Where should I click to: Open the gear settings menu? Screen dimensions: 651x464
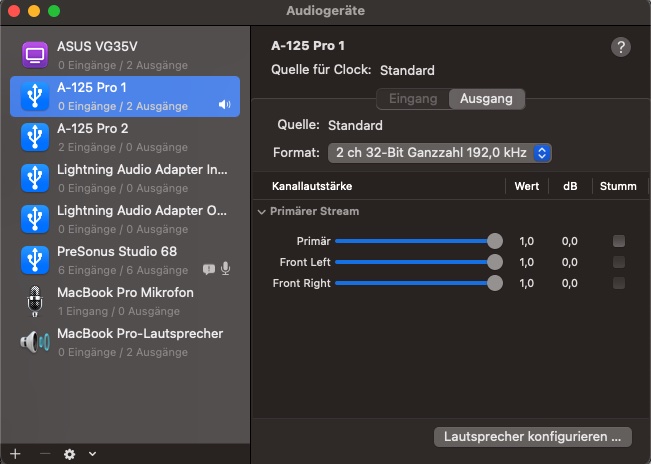(69, 454)
